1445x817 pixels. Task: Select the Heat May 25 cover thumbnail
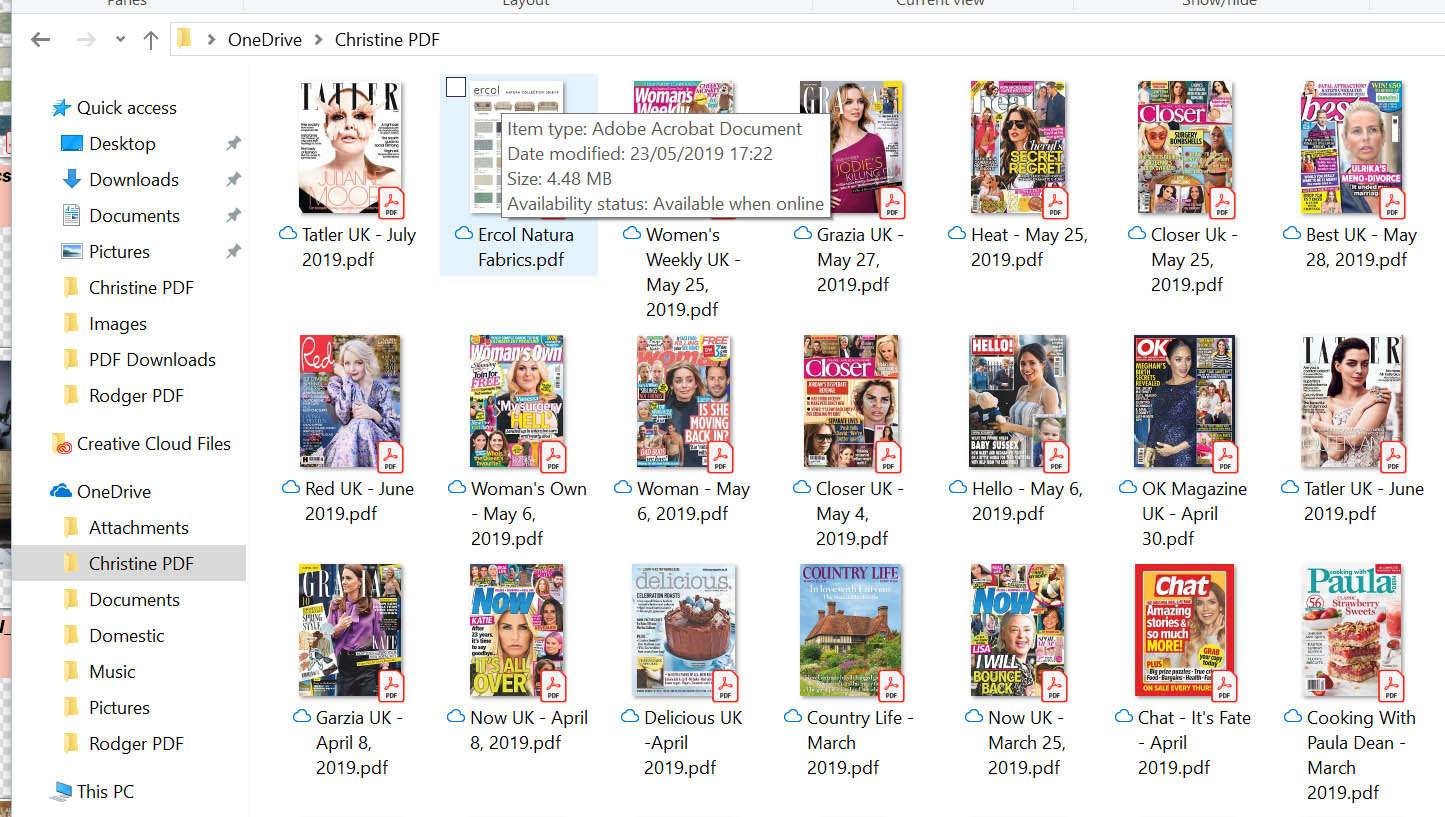pyautogui.click(x=1018, y=148)
